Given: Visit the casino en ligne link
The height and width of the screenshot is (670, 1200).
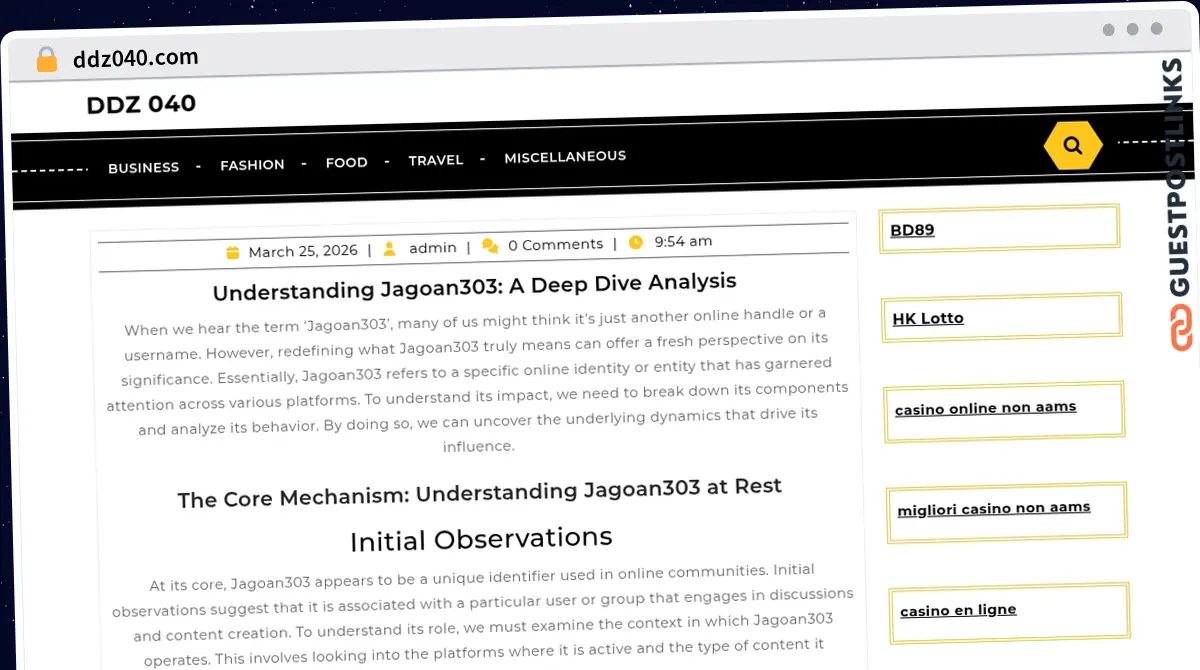Looking at the screenshot, I should (x=958, y=610).
